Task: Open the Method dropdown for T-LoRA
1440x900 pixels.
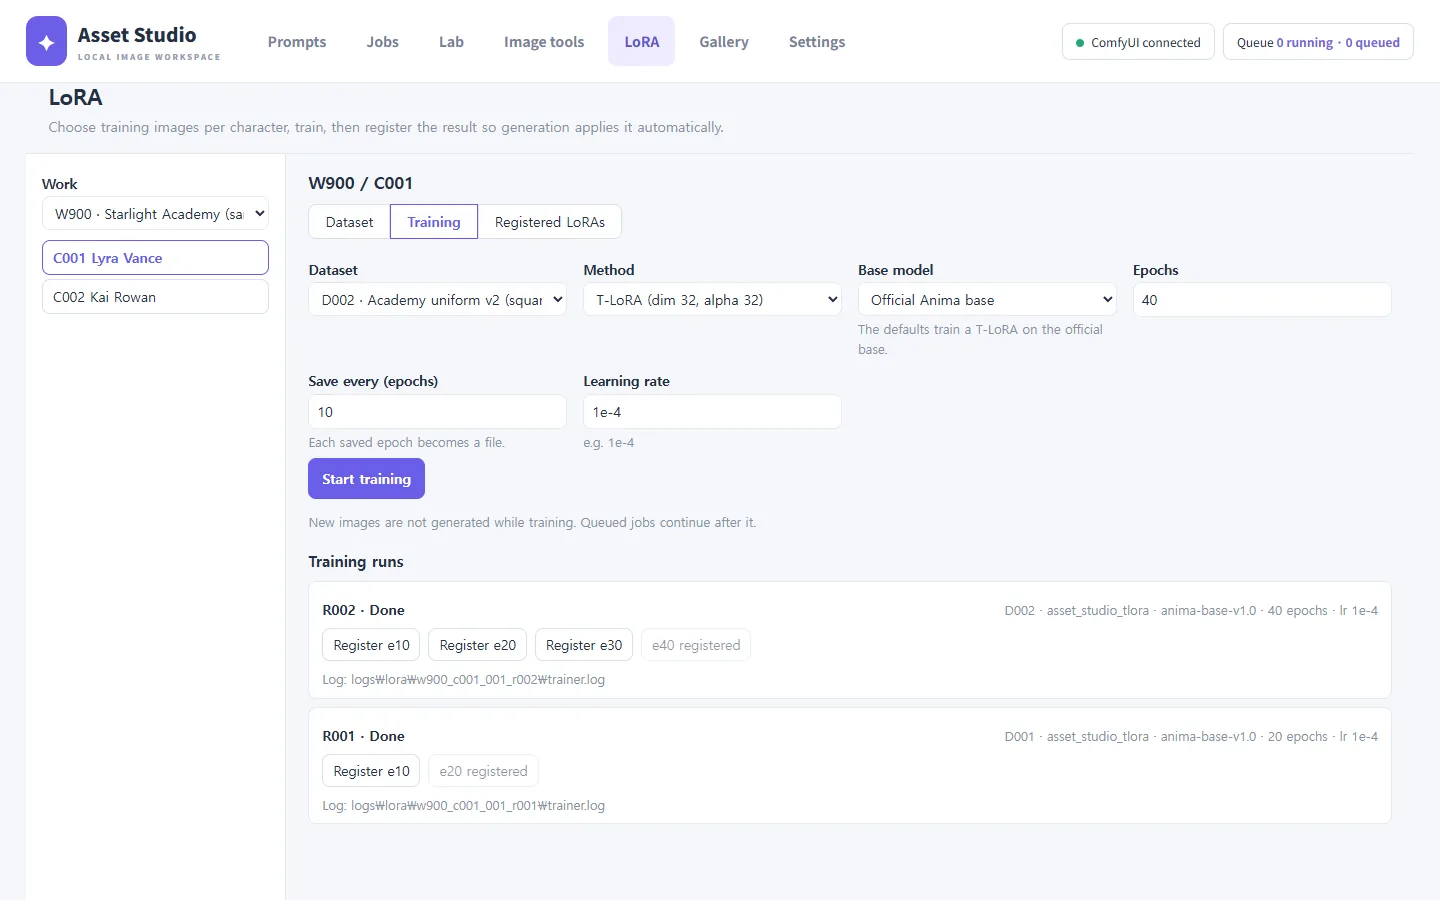Action: click(x=712, y=300)
